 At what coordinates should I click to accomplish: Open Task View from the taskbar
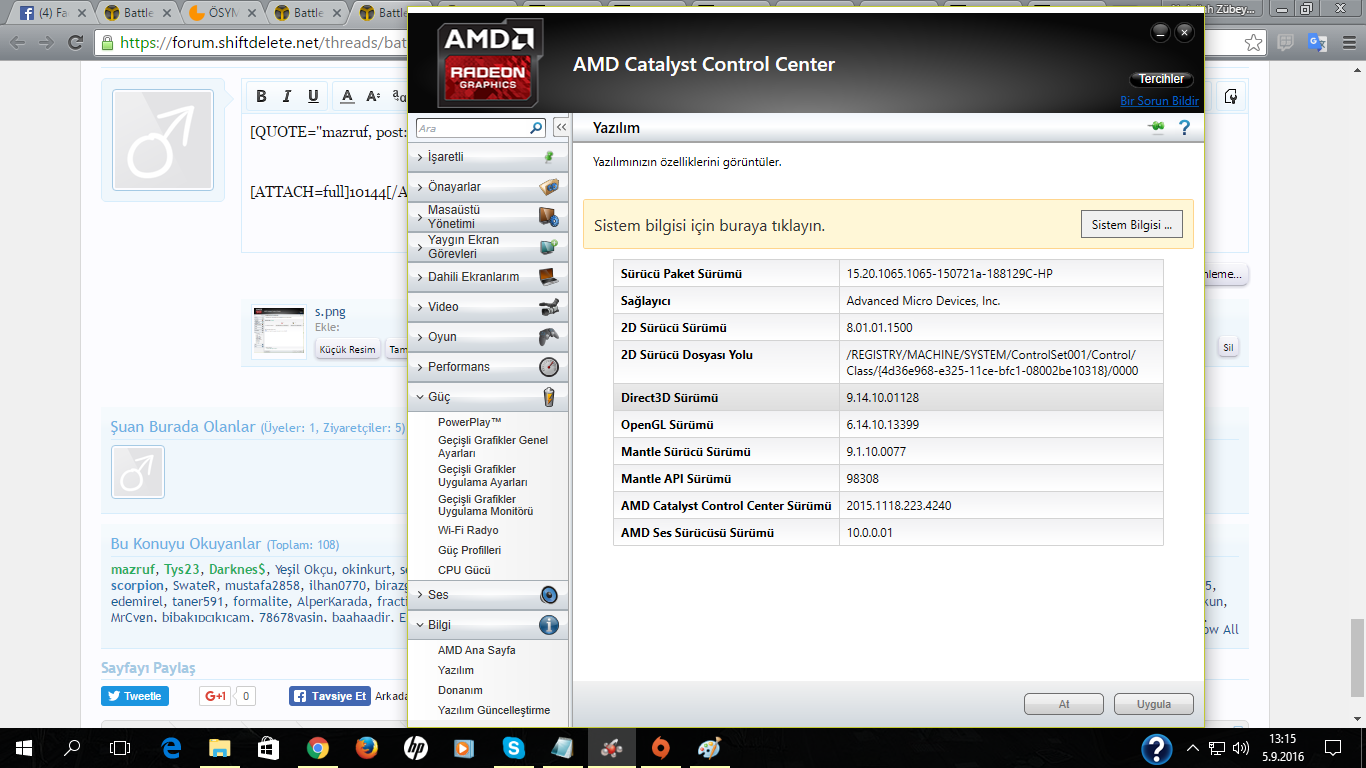[x=120, y=747]
